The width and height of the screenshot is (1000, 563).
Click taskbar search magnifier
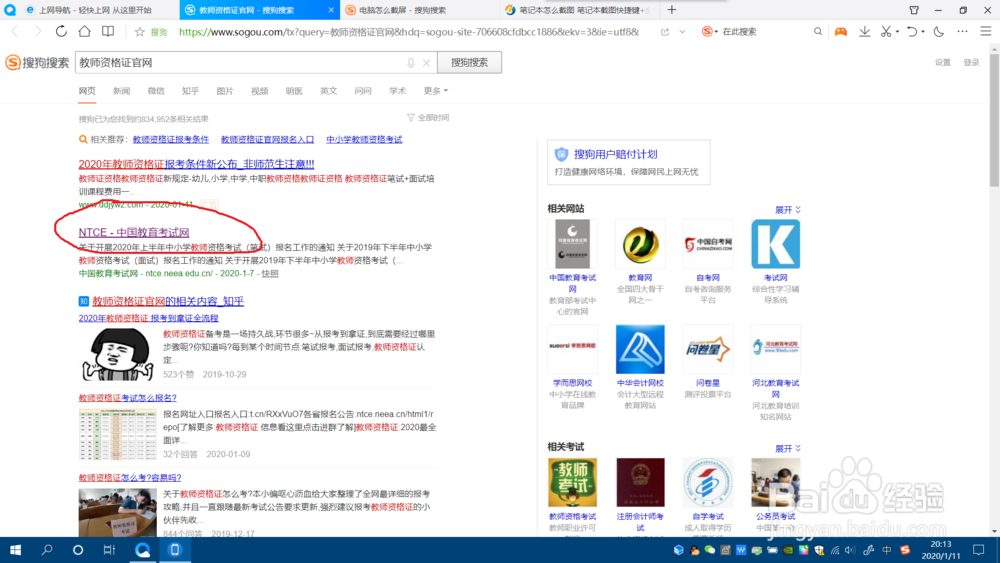coord(47,550)
